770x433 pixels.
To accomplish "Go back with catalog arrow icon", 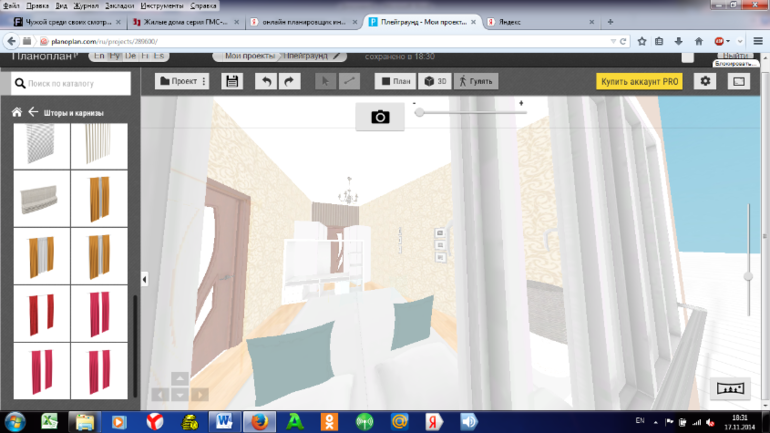I will click(x=32, y=113).
